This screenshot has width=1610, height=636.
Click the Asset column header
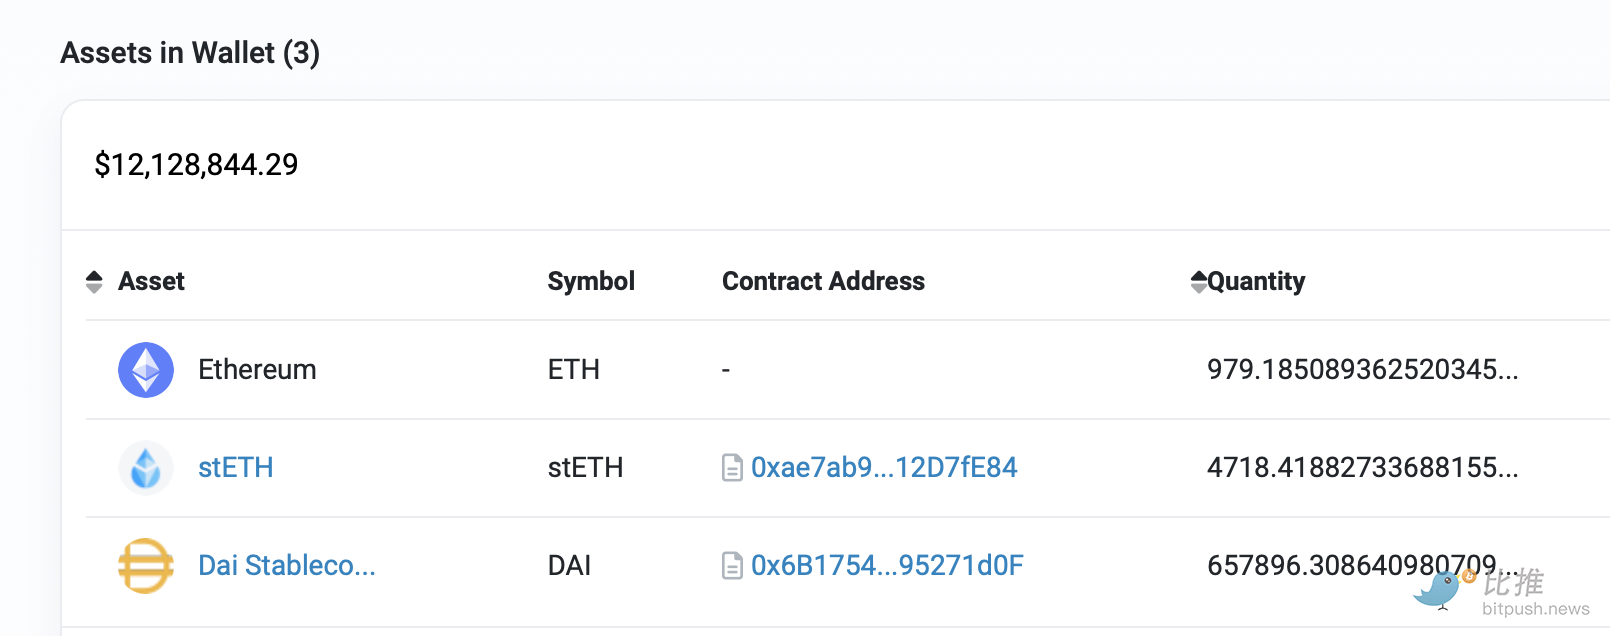[151, 282]
